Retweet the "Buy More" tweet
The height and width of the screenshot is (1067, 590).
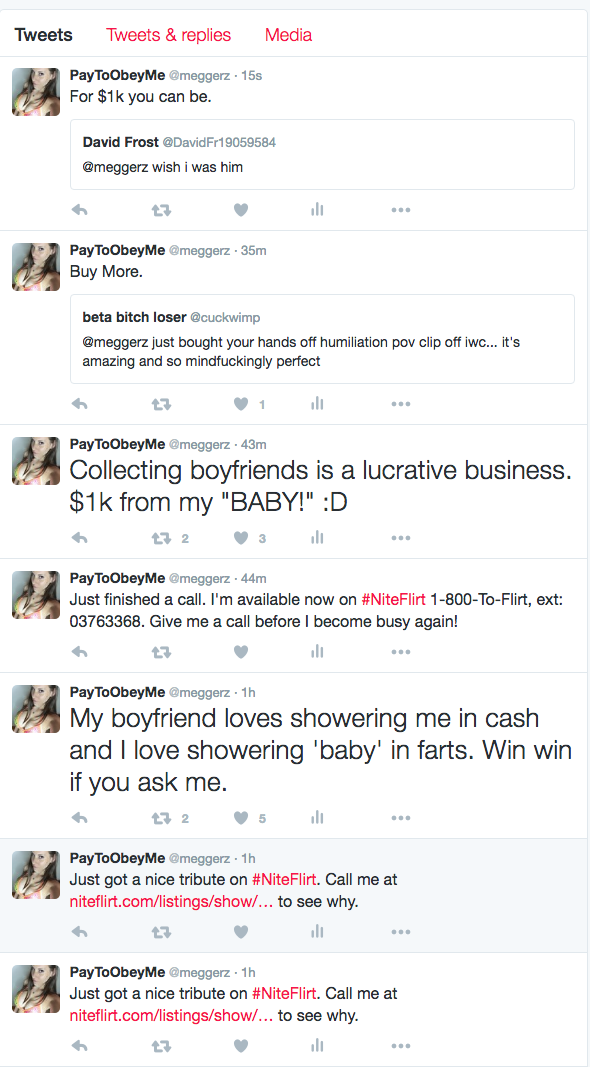point(162,405)
